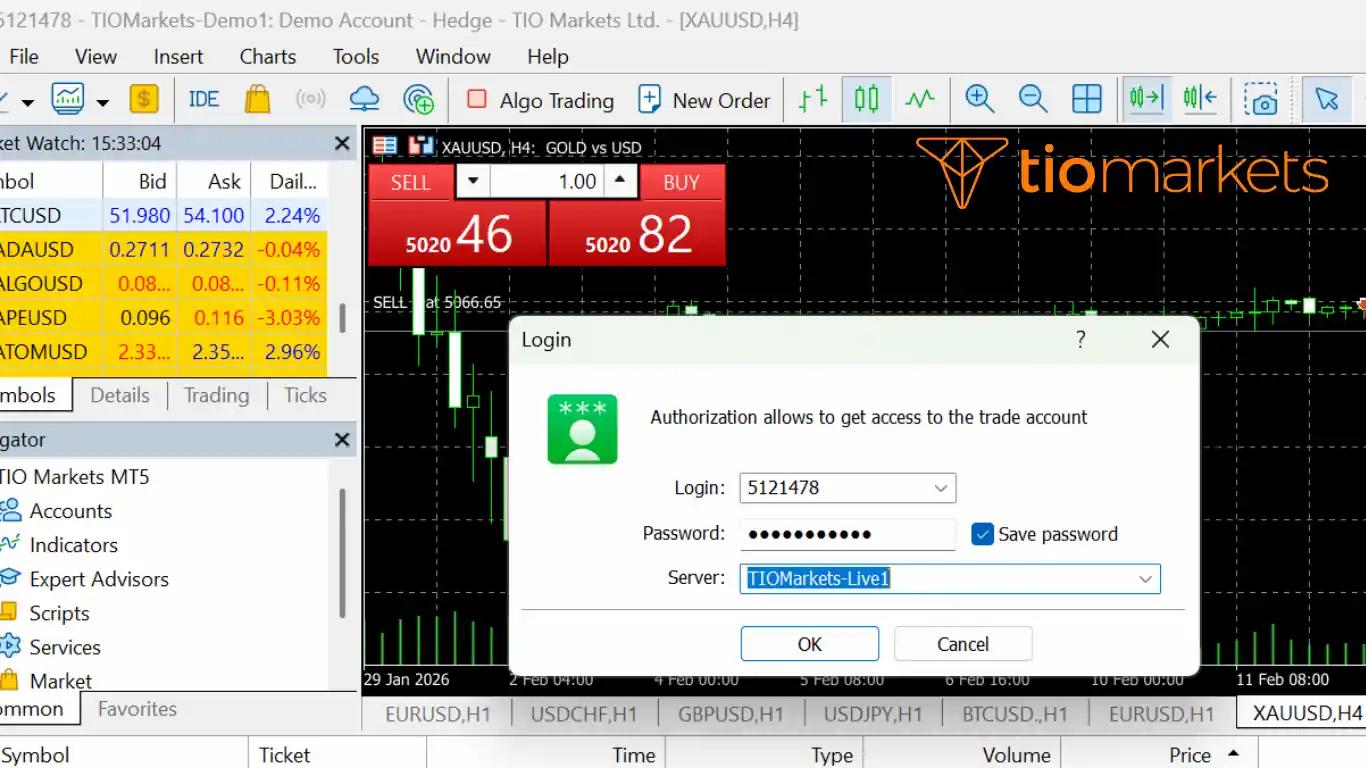This screenshot has width=1366, height=768.
Task: Click the Password field in Login dialog
Action: (848, 534)
